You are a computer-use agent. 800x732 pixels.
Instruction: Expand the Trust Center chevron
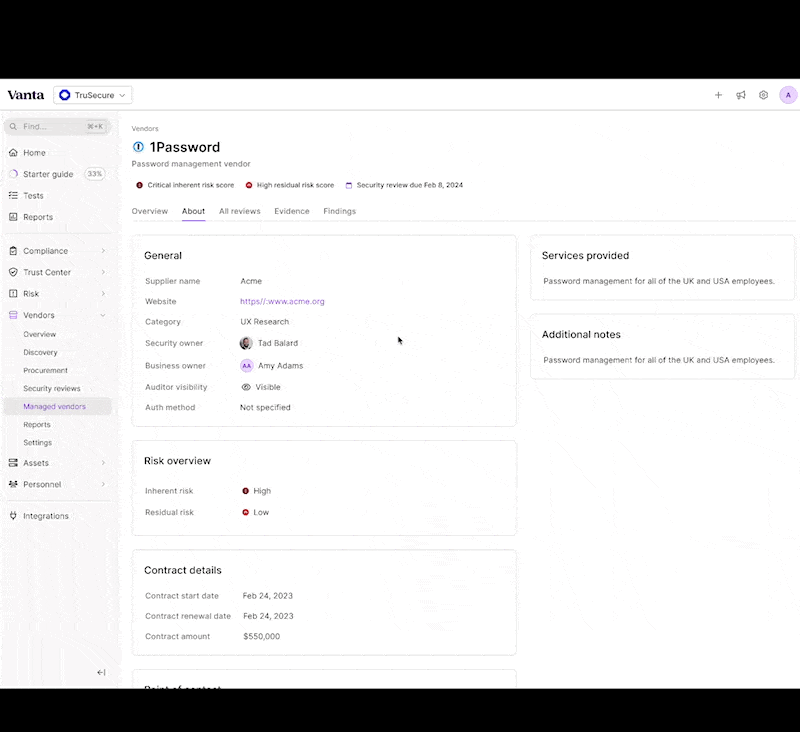[103, 272]
